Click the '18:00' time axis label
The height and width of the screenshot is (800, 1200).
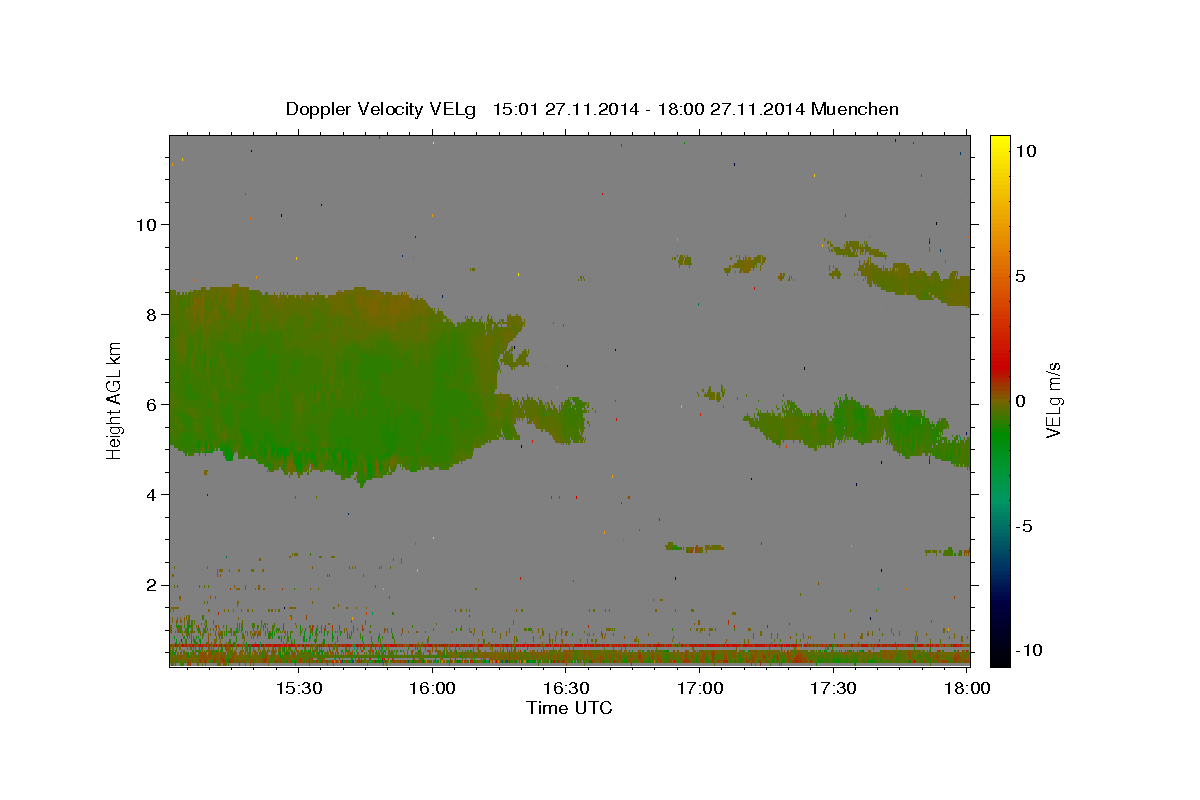(x=967, y=688)
